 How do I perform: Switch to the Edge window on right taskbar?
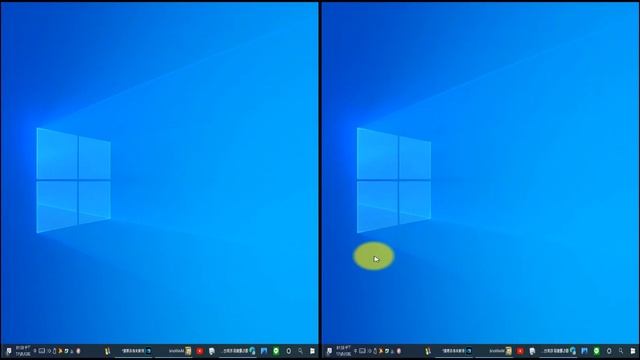pos(558,351)
